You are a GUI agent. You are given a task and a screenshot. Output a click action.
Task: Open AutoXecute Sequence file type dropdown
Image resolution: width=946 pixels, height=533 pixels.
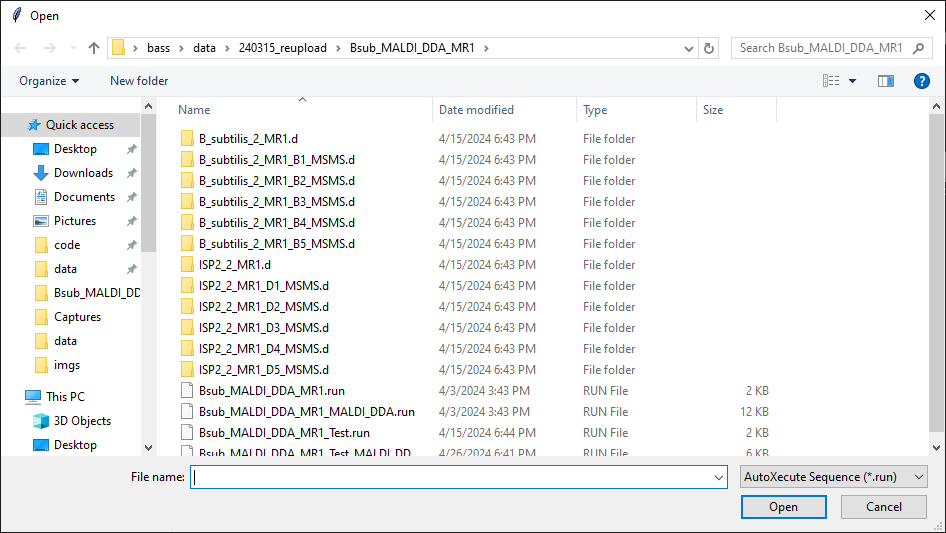point(834,477)
